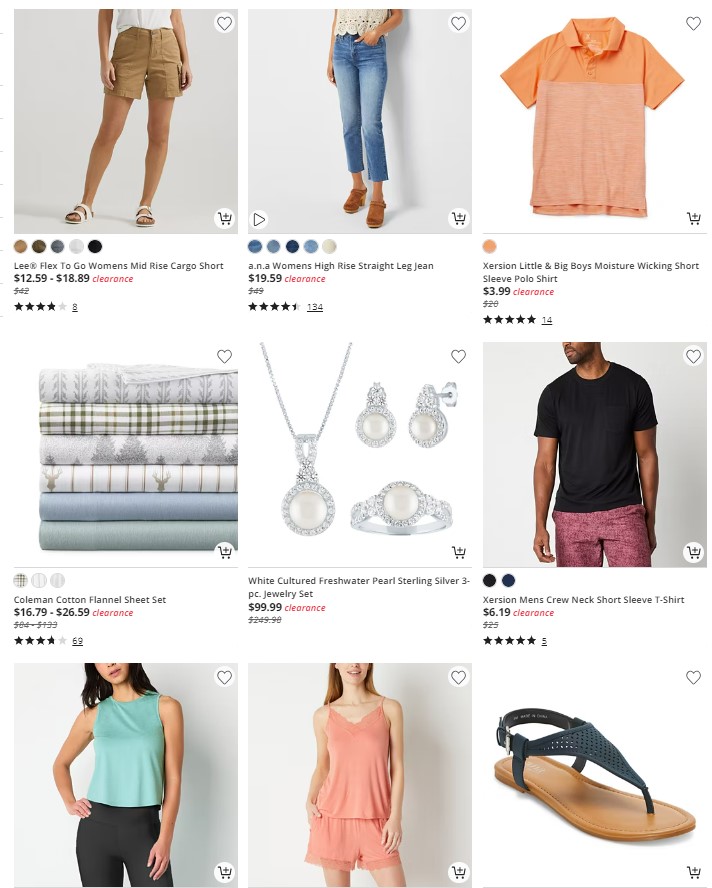Select plaid pattern swatch for flannel sheets

pyautogui.click(x=20, y=580)
